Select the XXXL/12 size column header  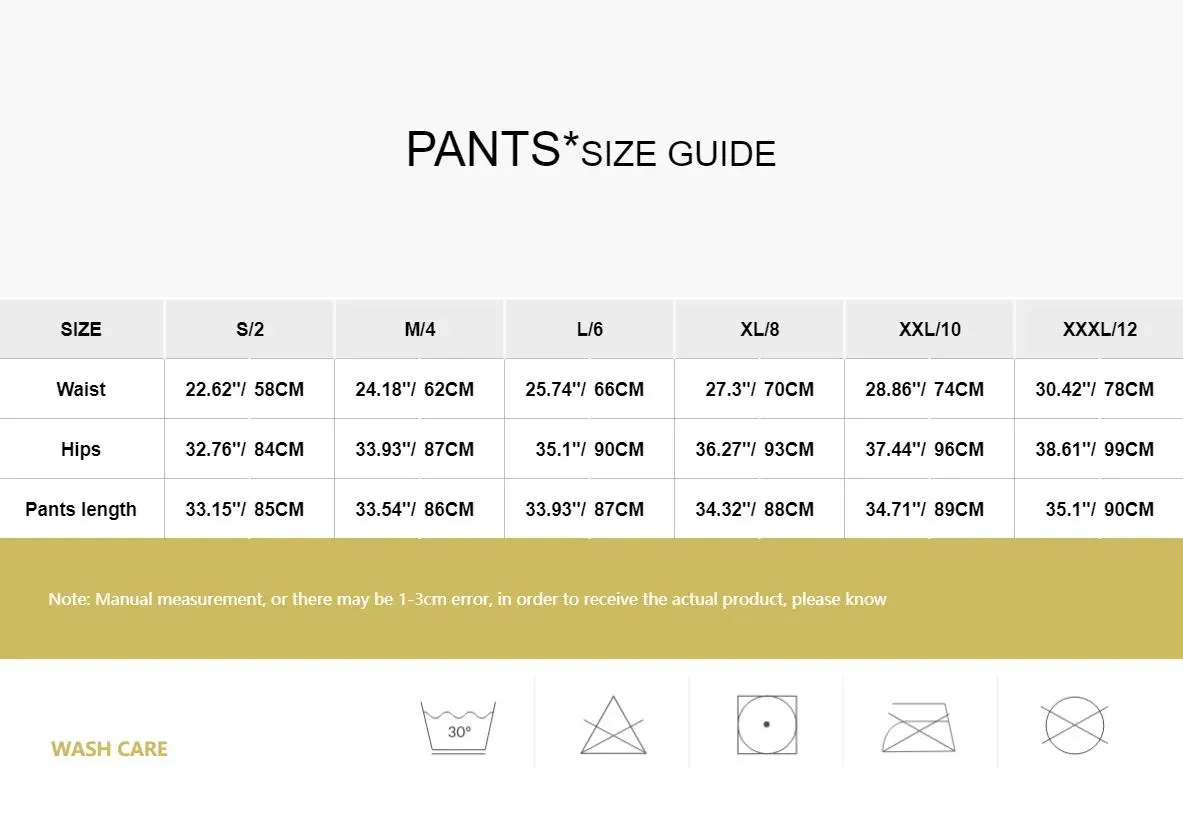pyautogui.click(x=1100, y=329)
